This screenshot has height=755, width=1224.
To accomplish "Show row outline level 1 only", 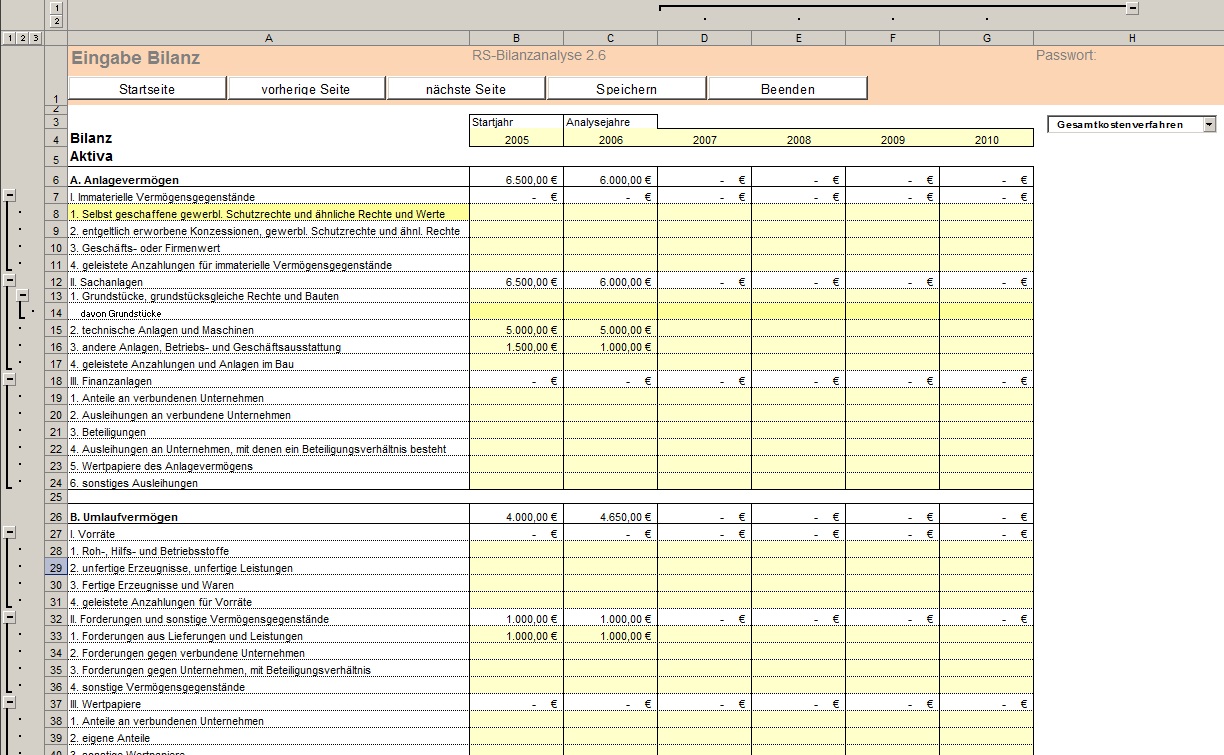I will coord(9,38).
